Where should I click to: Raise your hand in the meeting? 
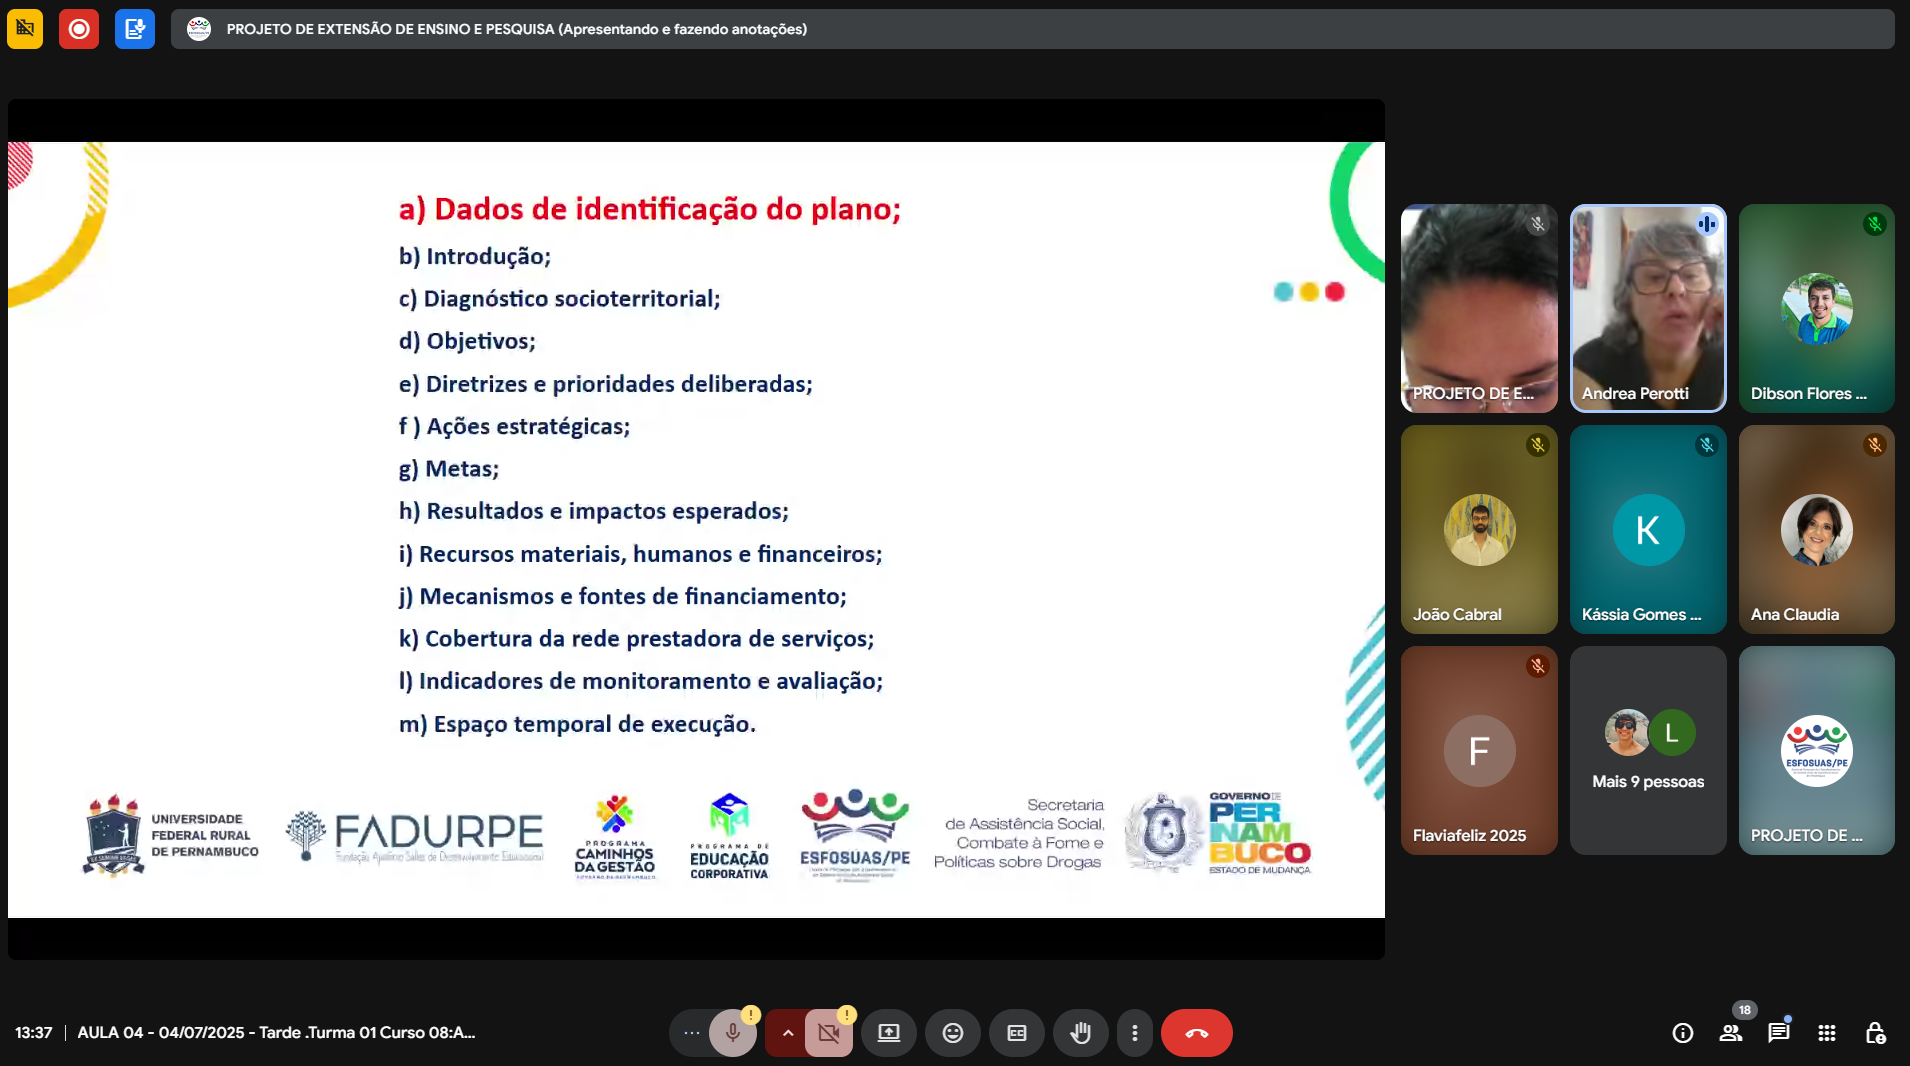pyautogui.click(x=1080, y=1033)
